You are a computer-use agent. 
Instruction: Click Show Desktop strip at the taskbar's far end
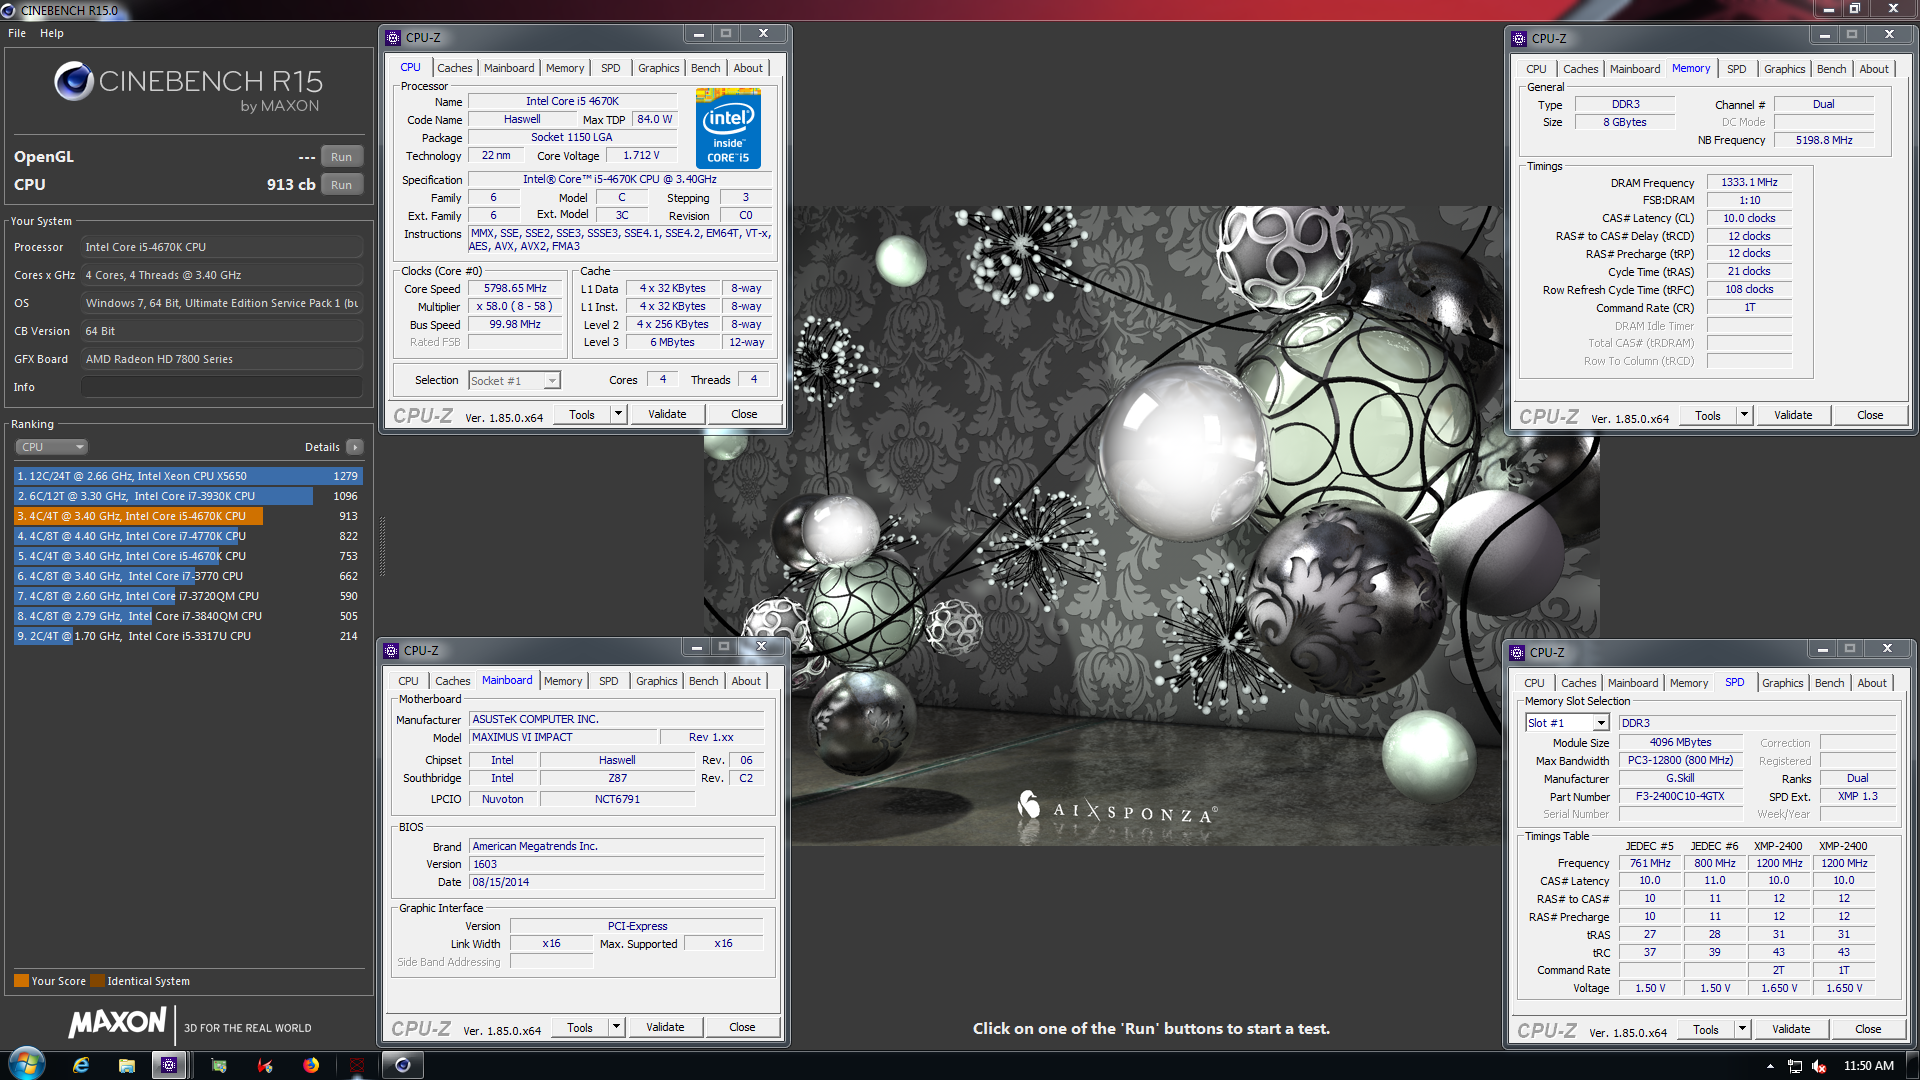click(1912, 1065)
